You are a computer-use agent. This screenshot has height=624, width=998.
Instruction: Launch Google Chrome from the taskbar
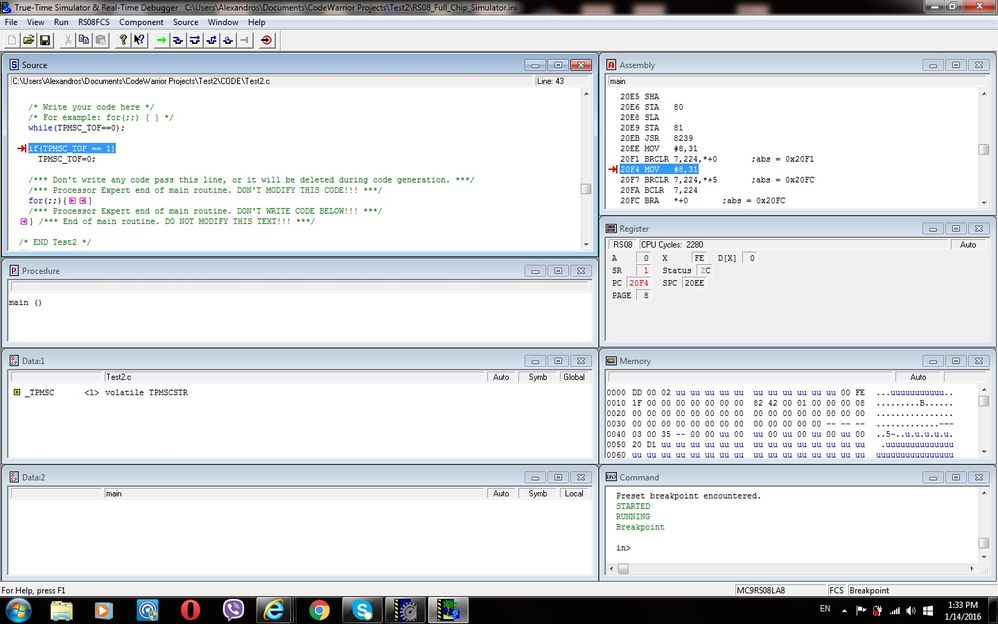(x=319, y=611)
